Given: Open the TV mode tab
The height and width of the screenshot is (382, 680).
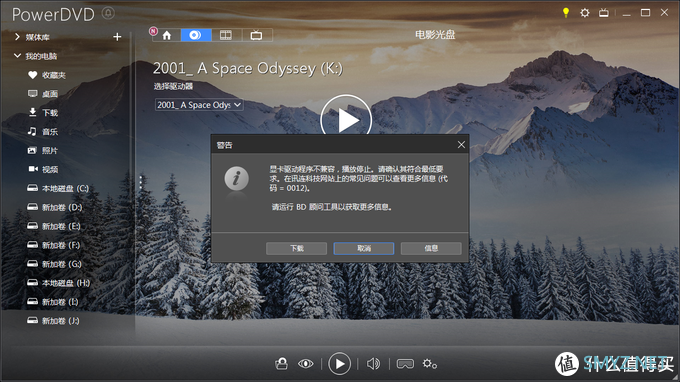Looking at the screenshot, I should coord(257,35).
